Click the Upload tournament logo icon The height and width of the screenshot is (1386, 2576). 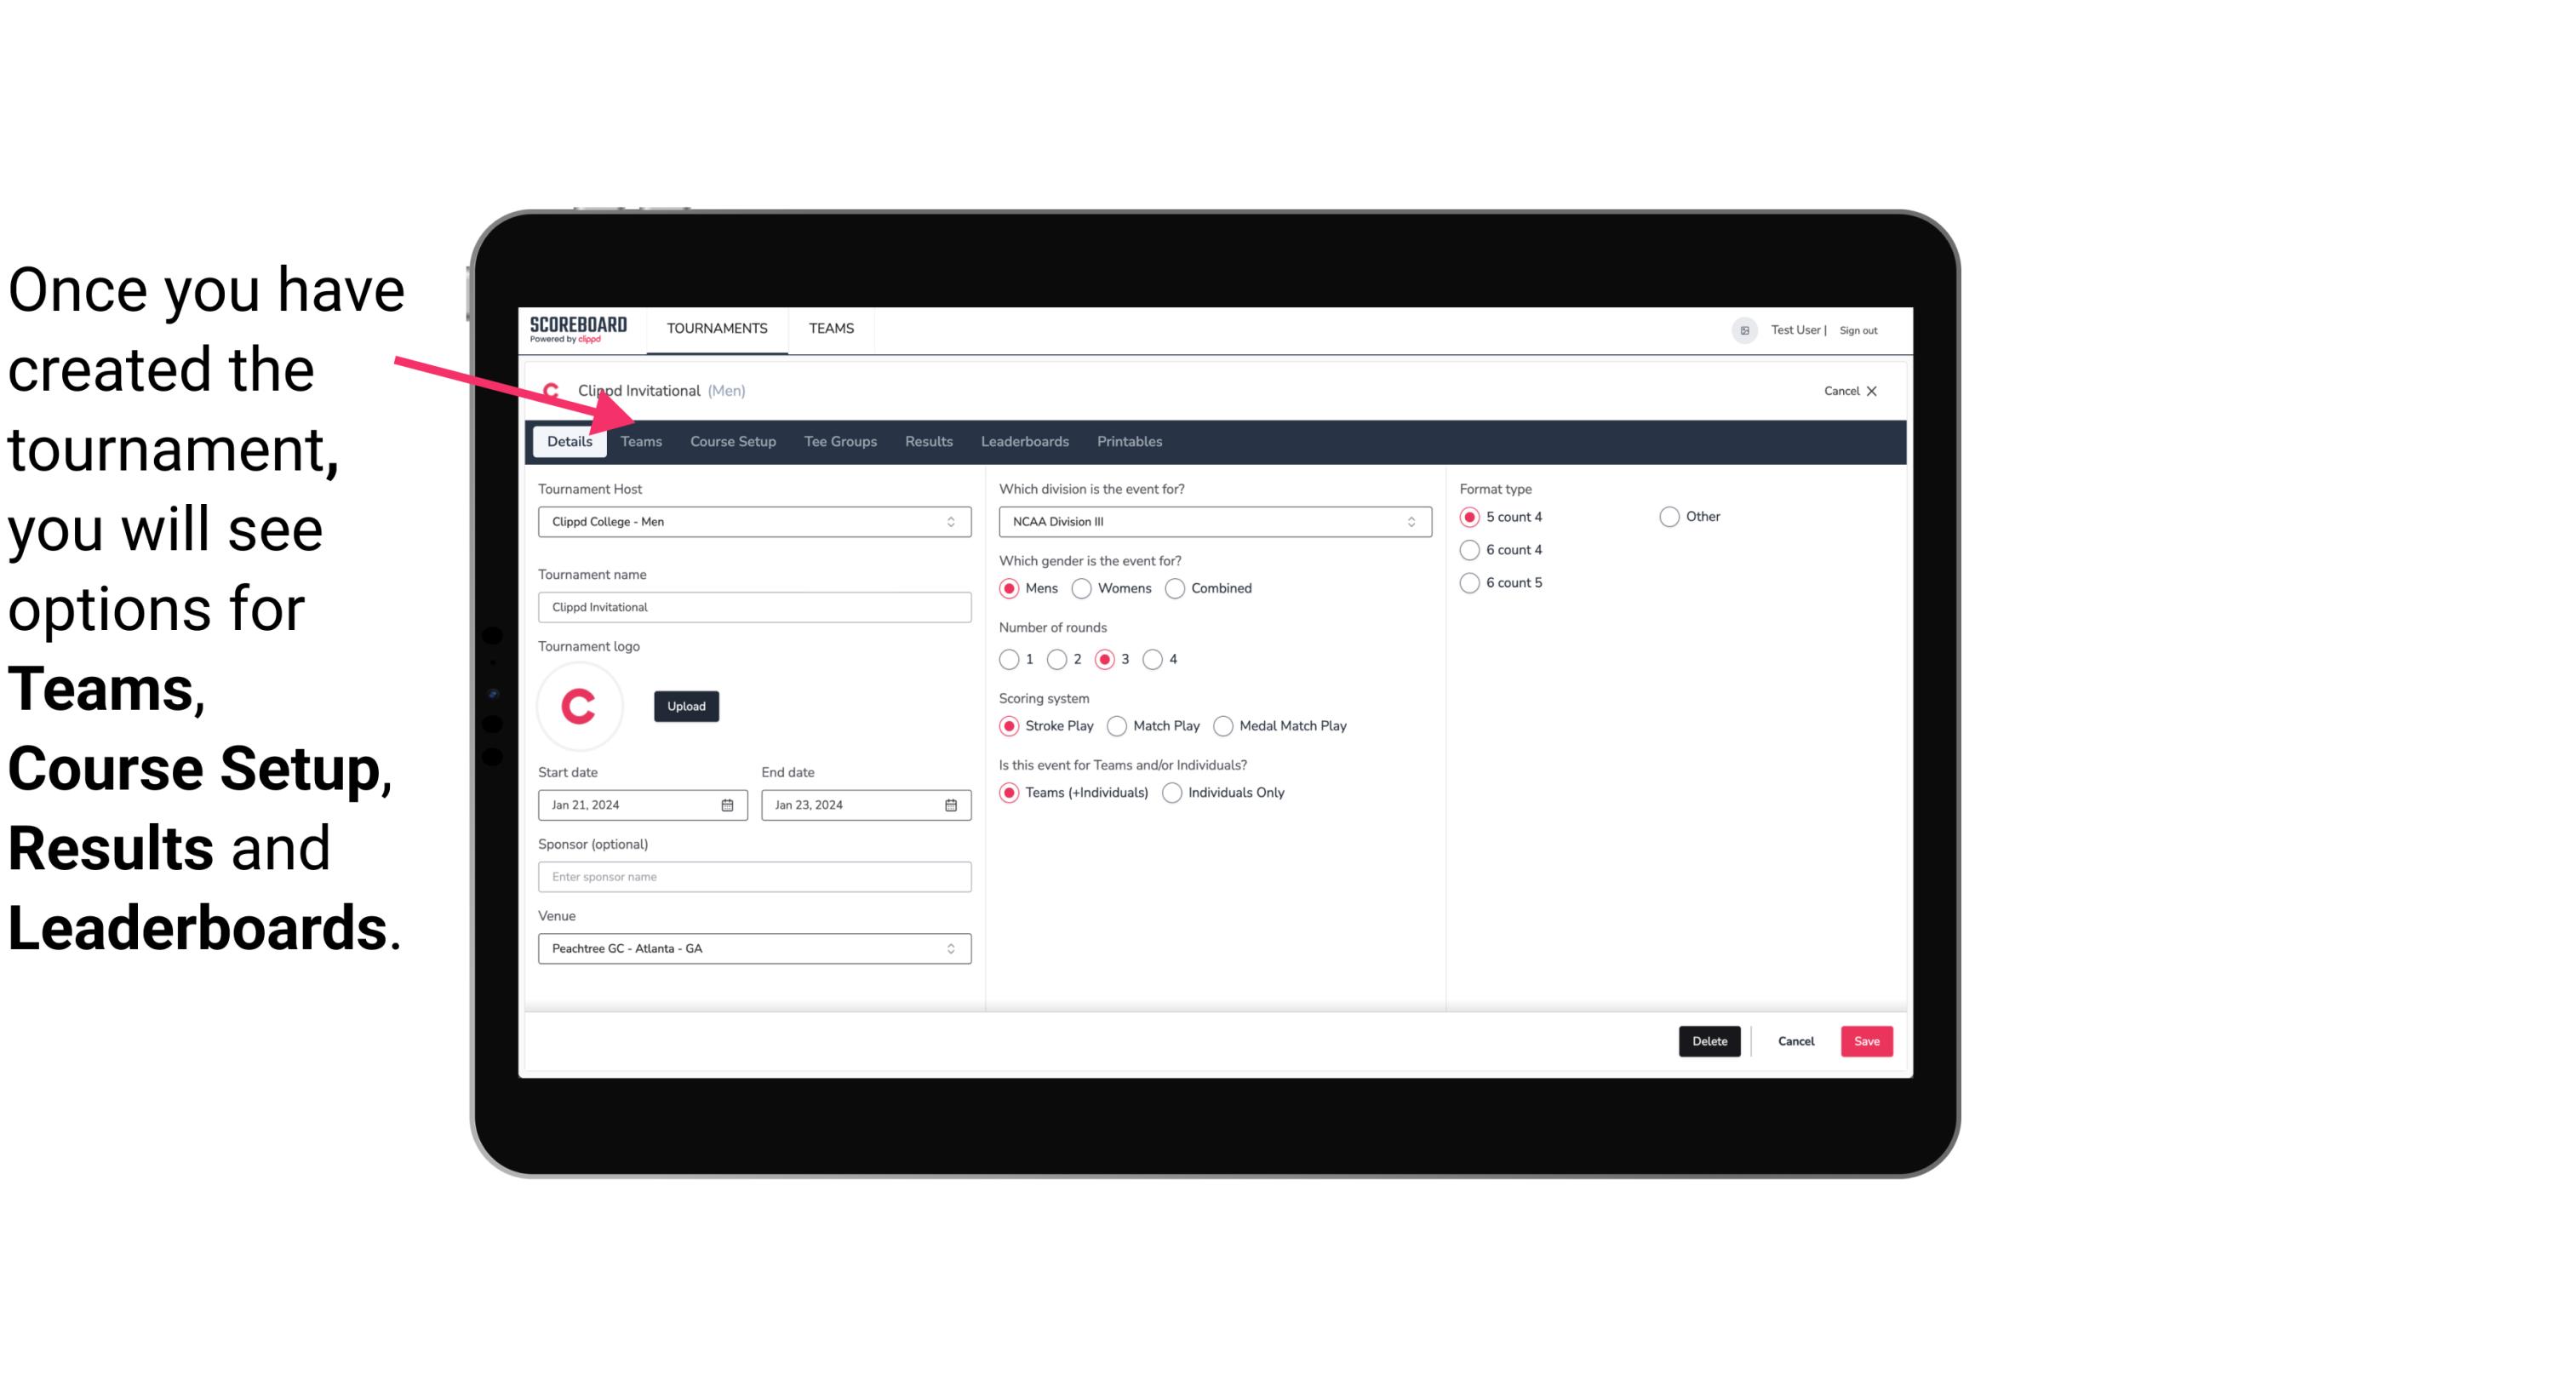pos(686,705)
